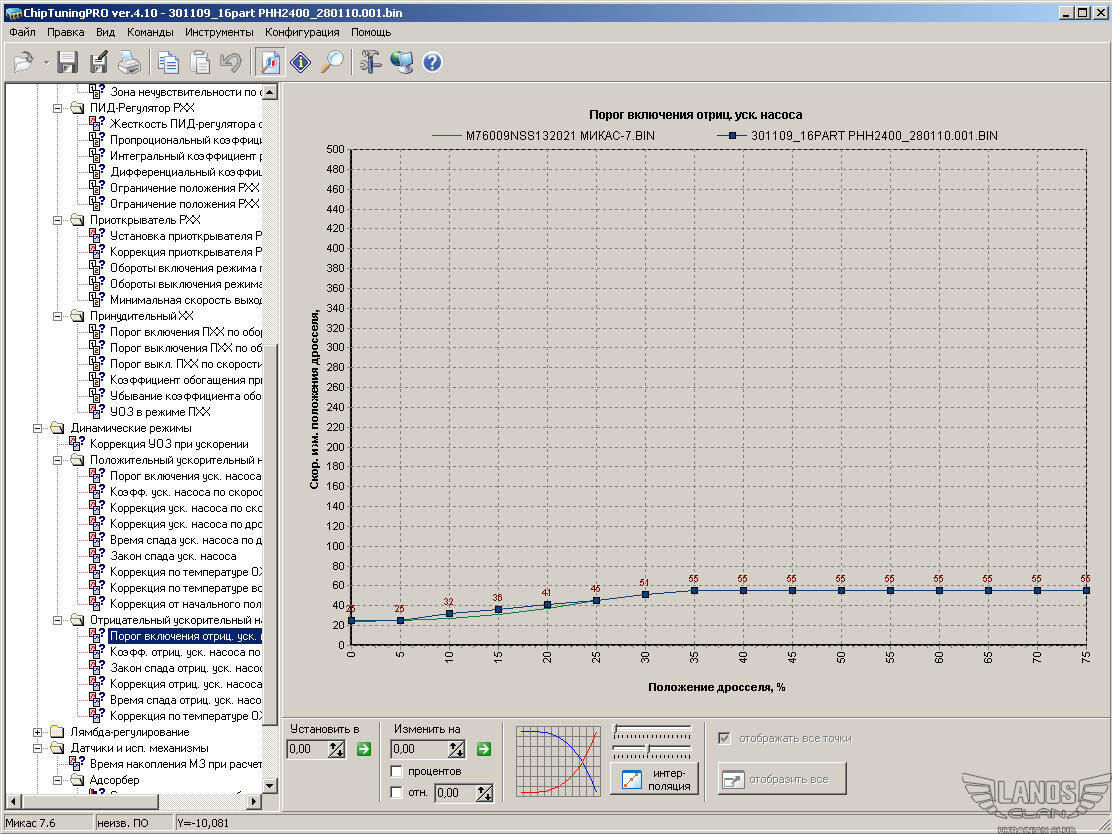
Task: Open the settings tools icon
Action: pyautogui.click(x=371, y=62)
